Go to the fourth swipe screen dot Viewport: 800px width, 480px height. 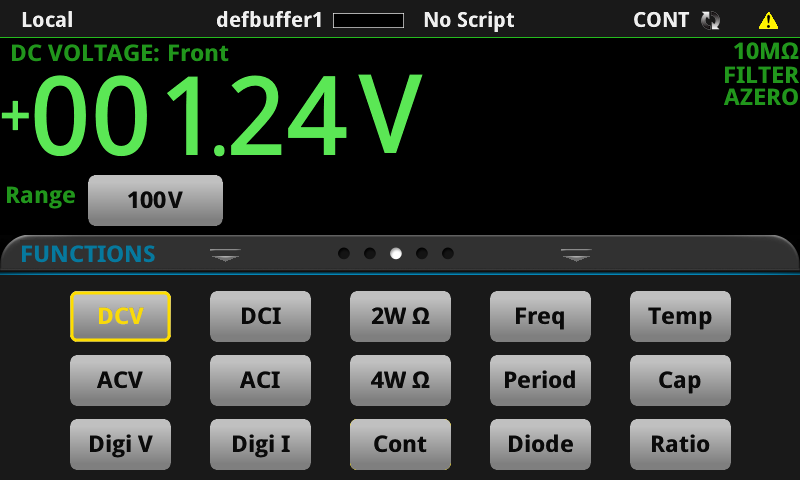(422, 254)
